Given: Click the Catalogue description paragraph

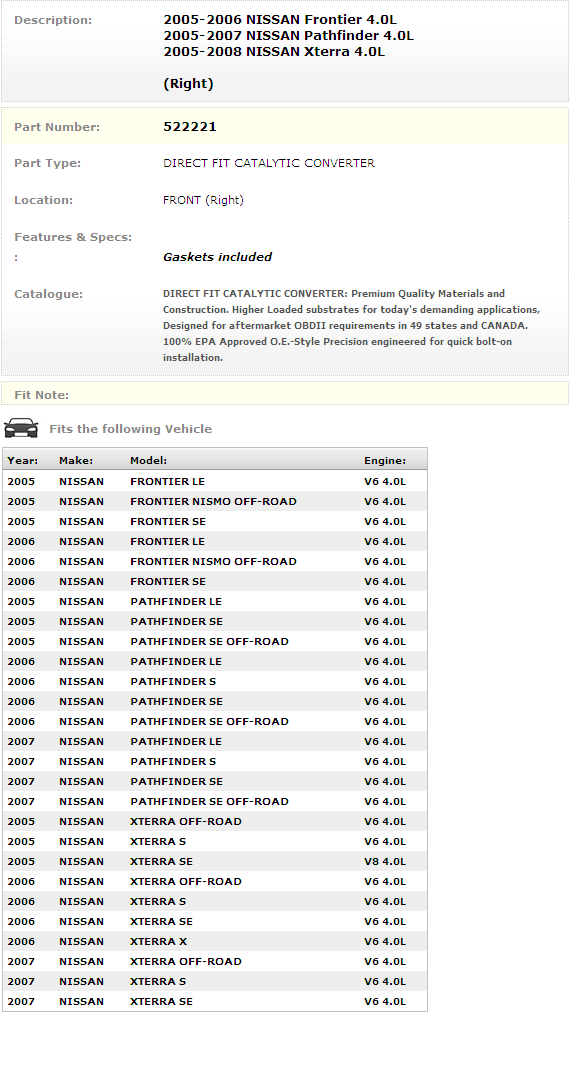Looking at the screenshot, I should pyautogui.click(x=352, y=325).
